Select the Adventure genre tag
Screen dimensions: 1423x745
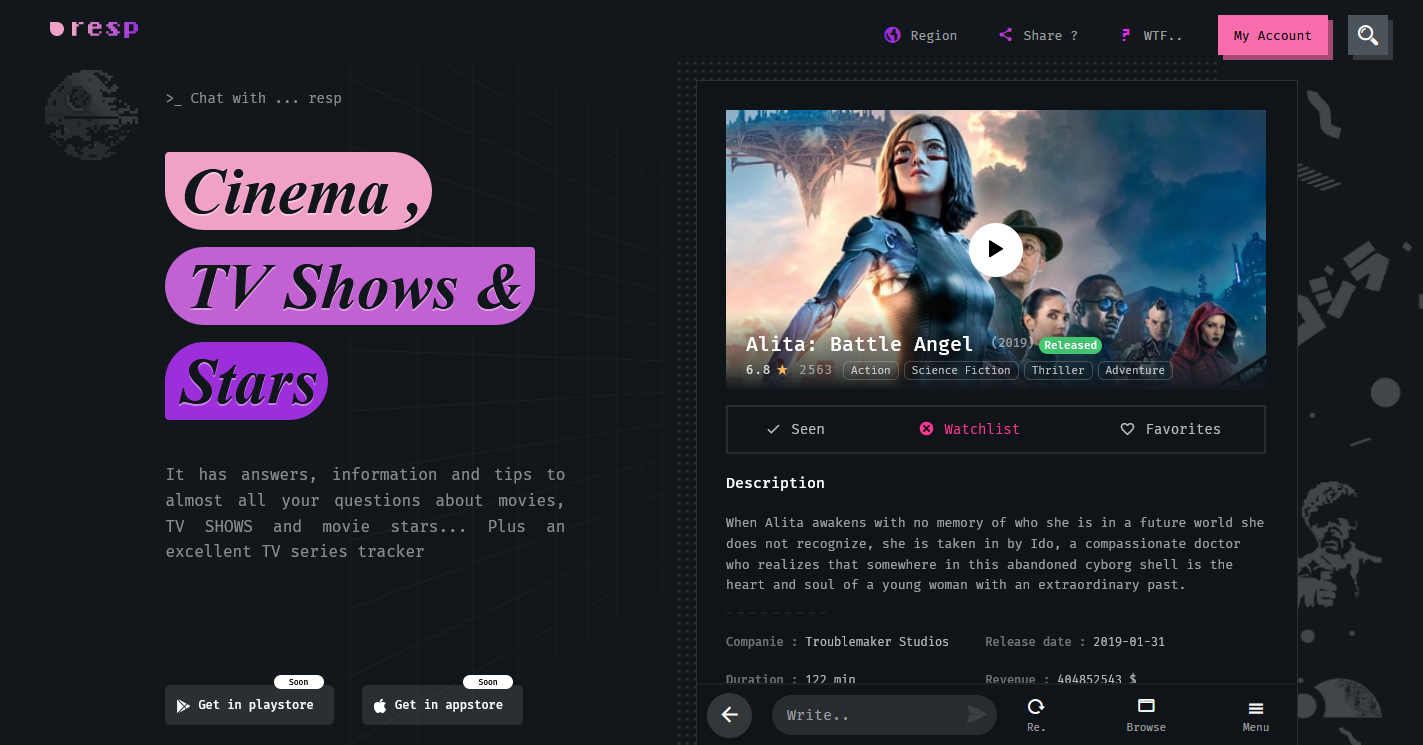pos(1135,370)
